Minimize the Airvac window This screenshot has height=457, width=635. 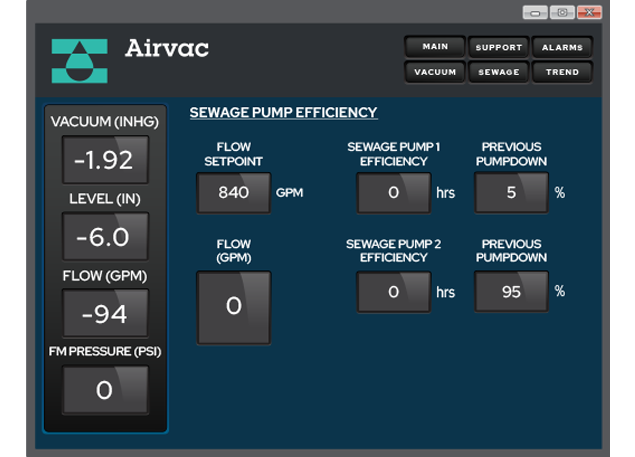point(535,12)
